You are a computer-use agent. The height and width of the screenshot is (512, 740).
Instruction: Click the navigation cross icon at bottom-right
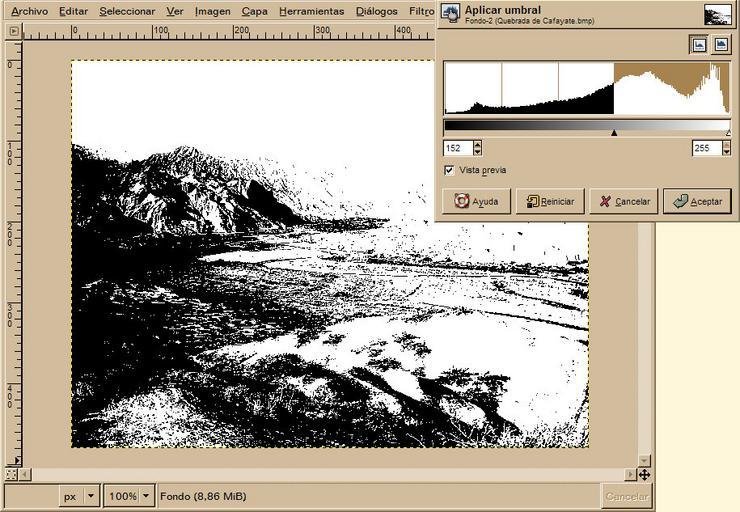coord(644,474)
